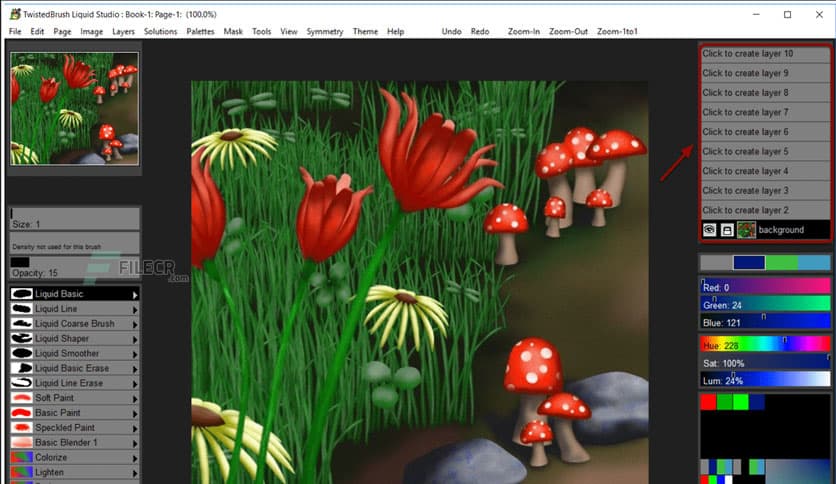Viewport: 836px width, 484px height.
Task: Open the Theme menu
Action: pyautogui.click(x=365, y=31)
